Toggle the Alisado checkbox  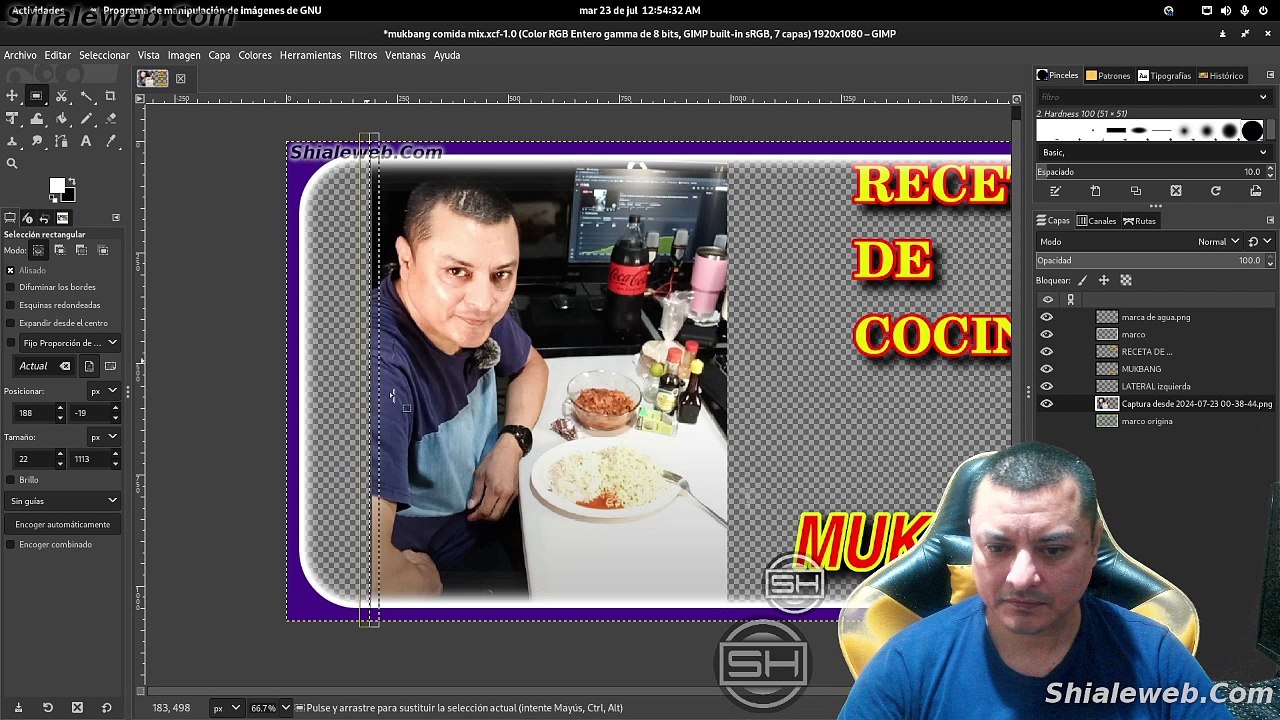(x=11, y=270)
